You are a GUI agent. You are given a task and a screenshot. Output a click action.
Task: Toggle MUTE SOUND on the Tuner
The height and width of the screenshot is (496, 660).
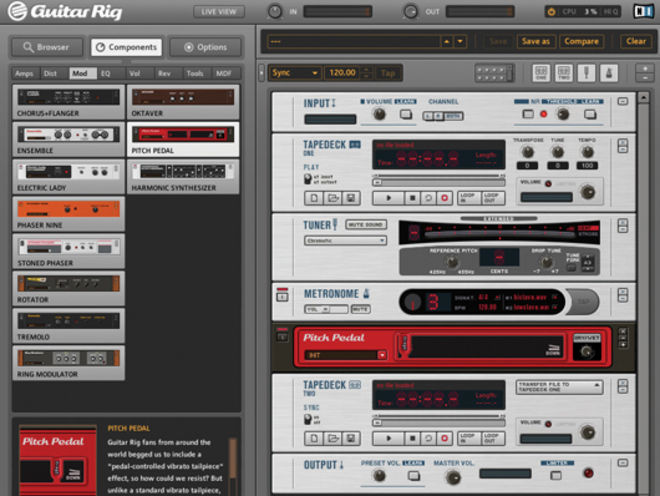[x=365, y=224]
